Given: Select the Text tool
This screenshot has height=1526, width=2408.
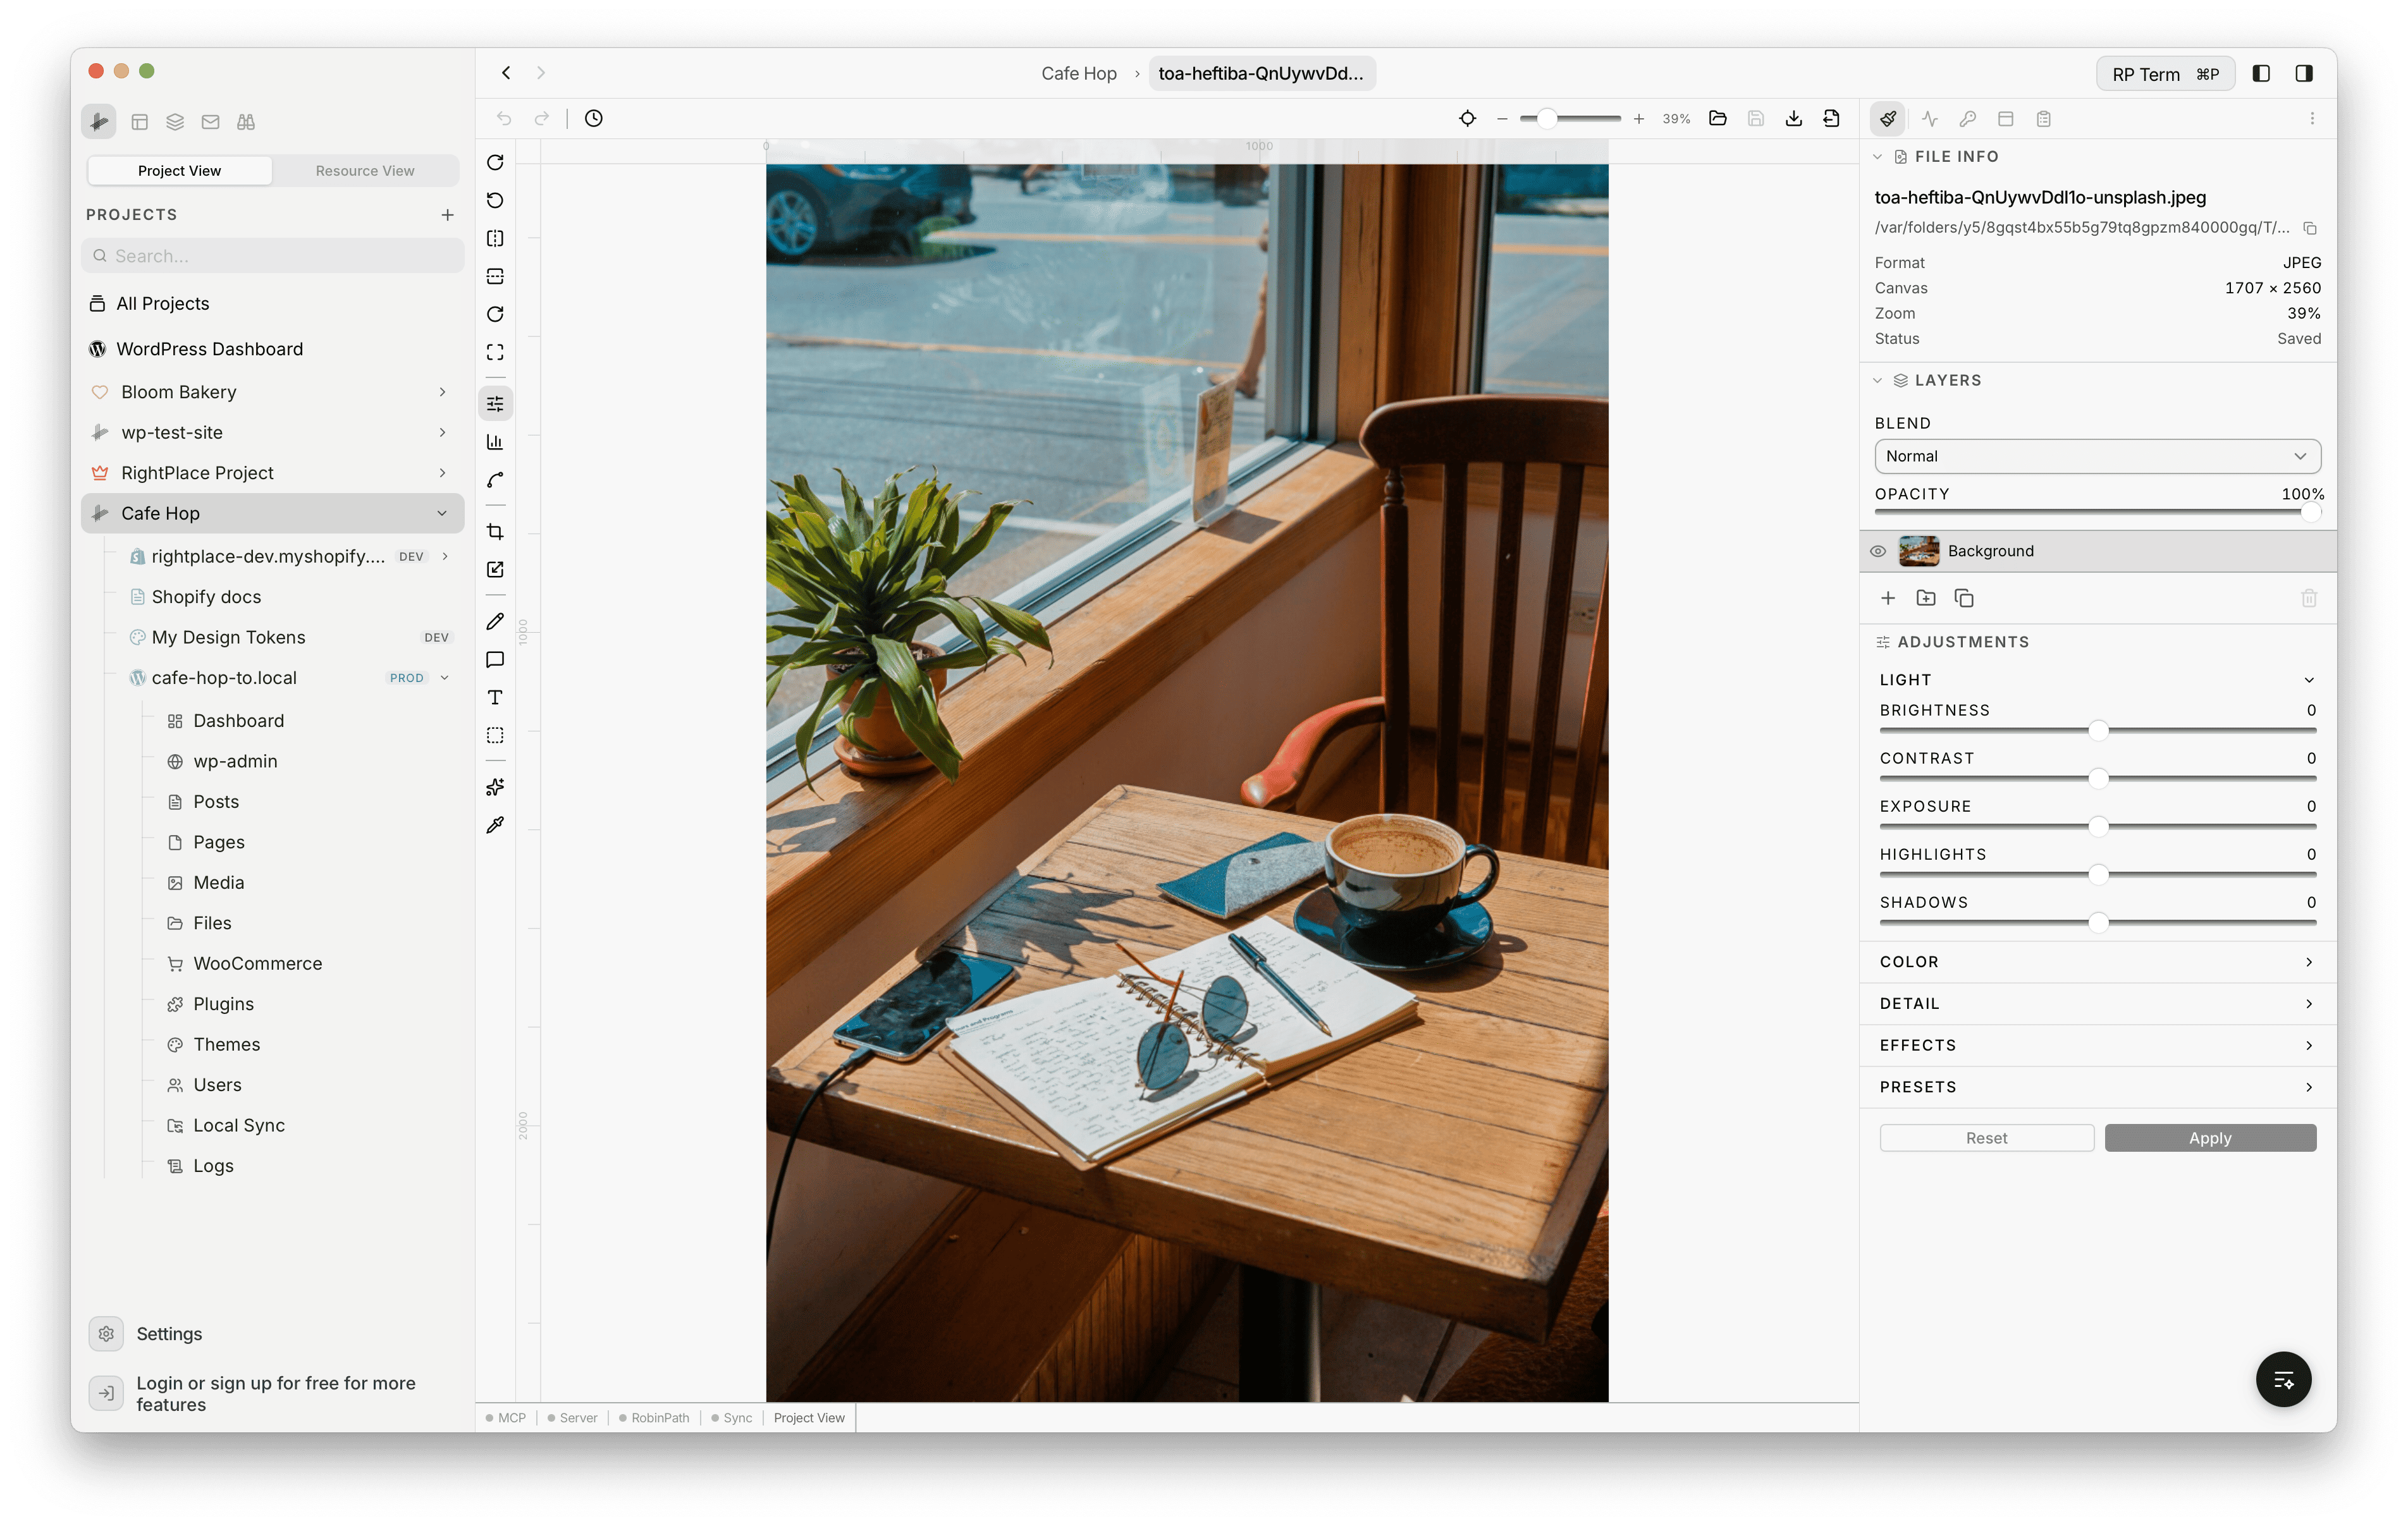Looking at the screenshot, I should tap(495, 697).
